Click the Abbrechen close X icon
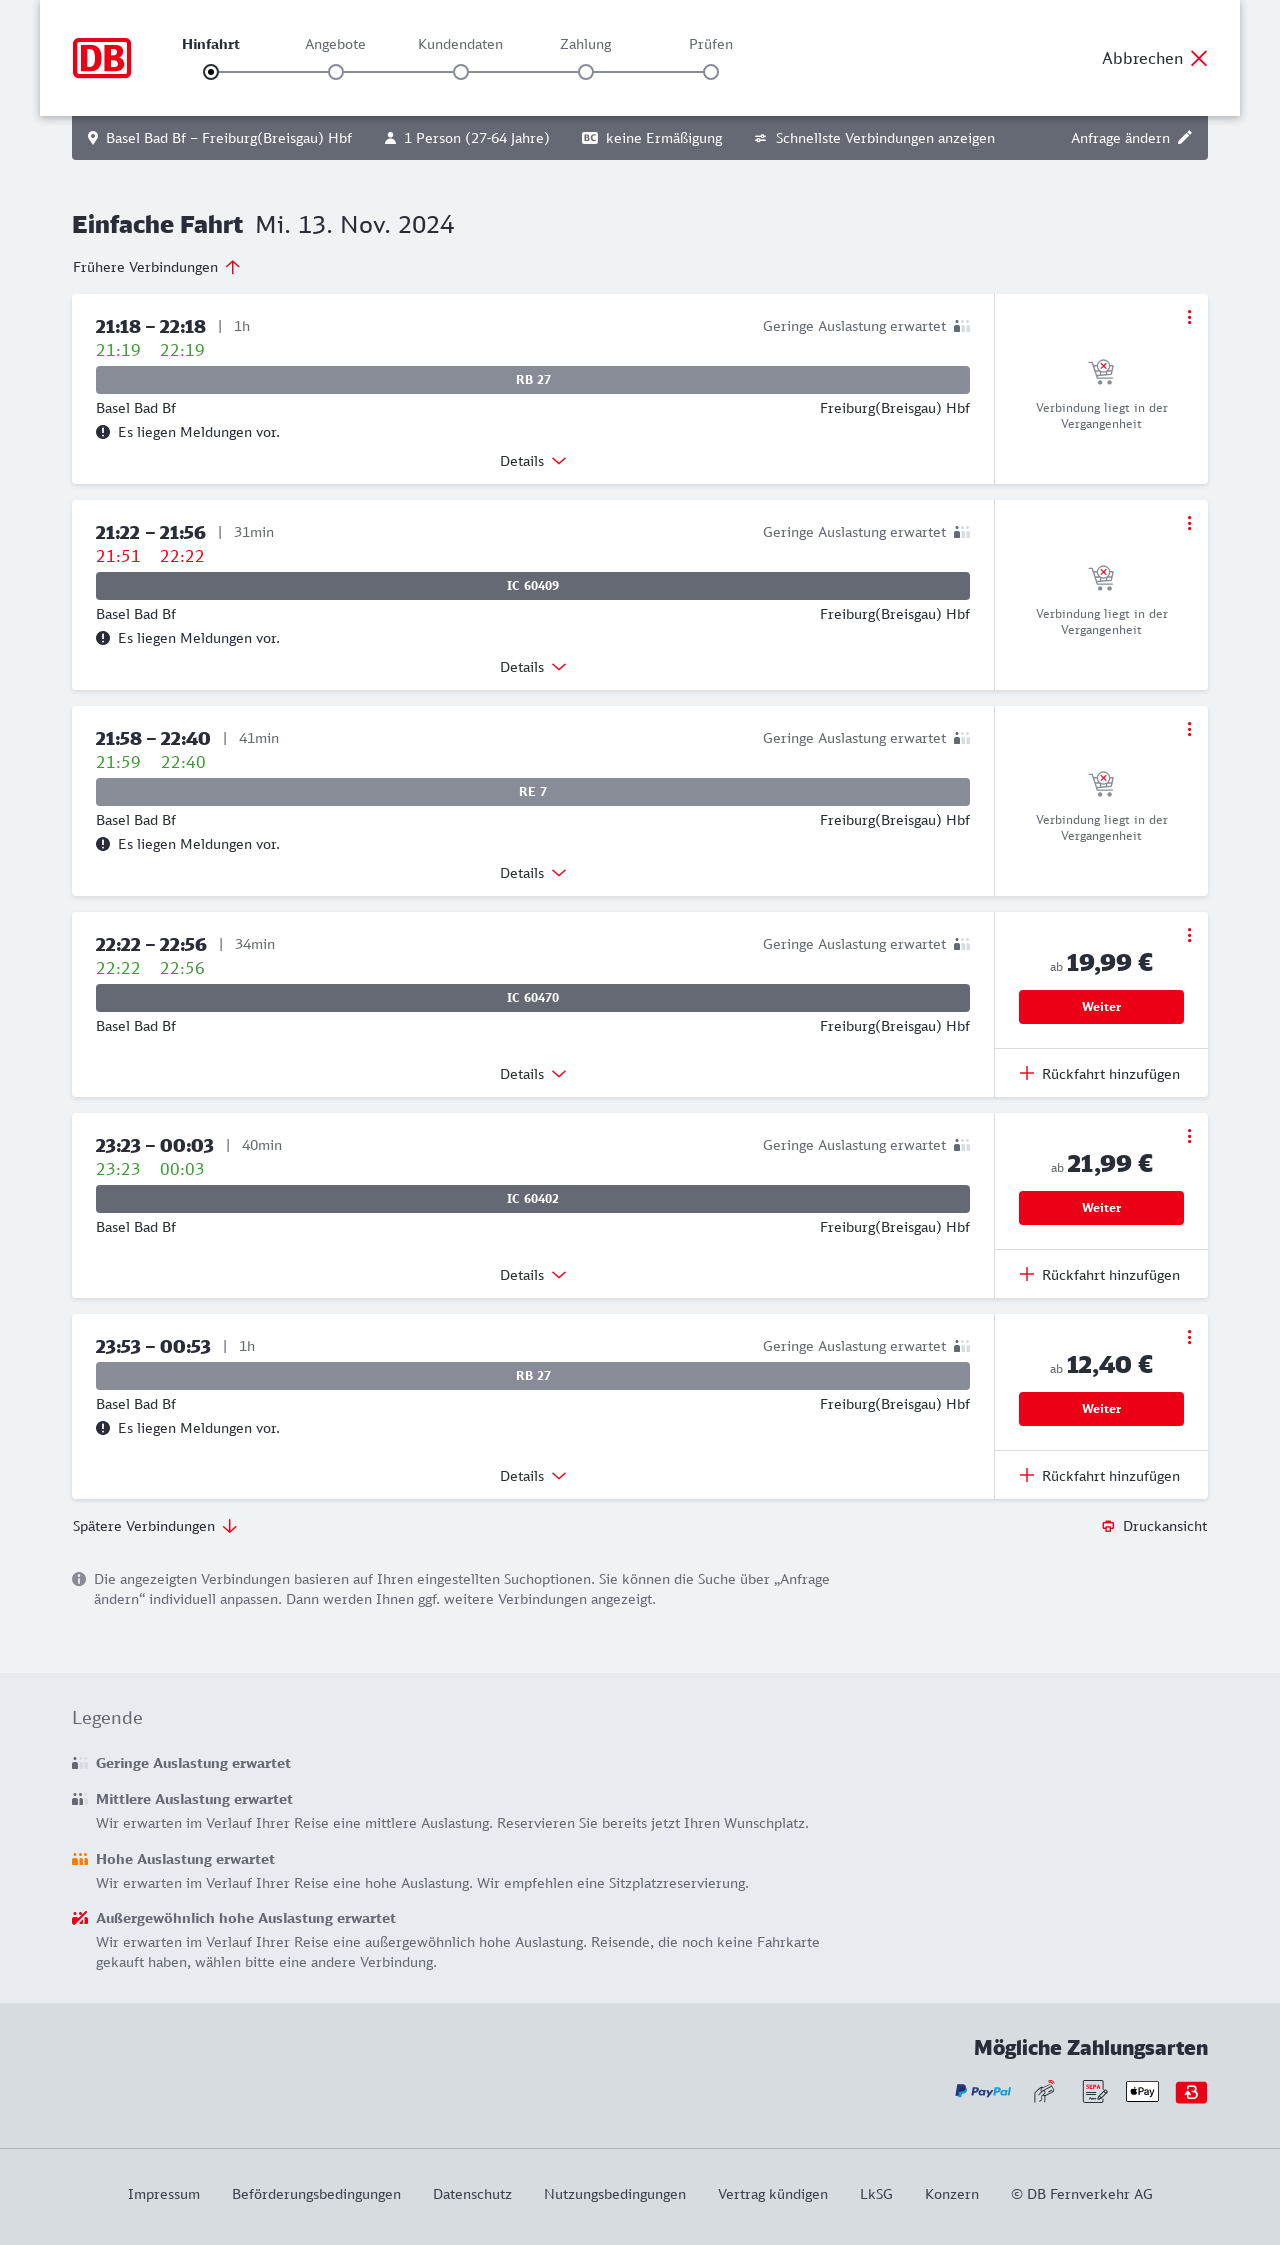 coord(1199,58)
